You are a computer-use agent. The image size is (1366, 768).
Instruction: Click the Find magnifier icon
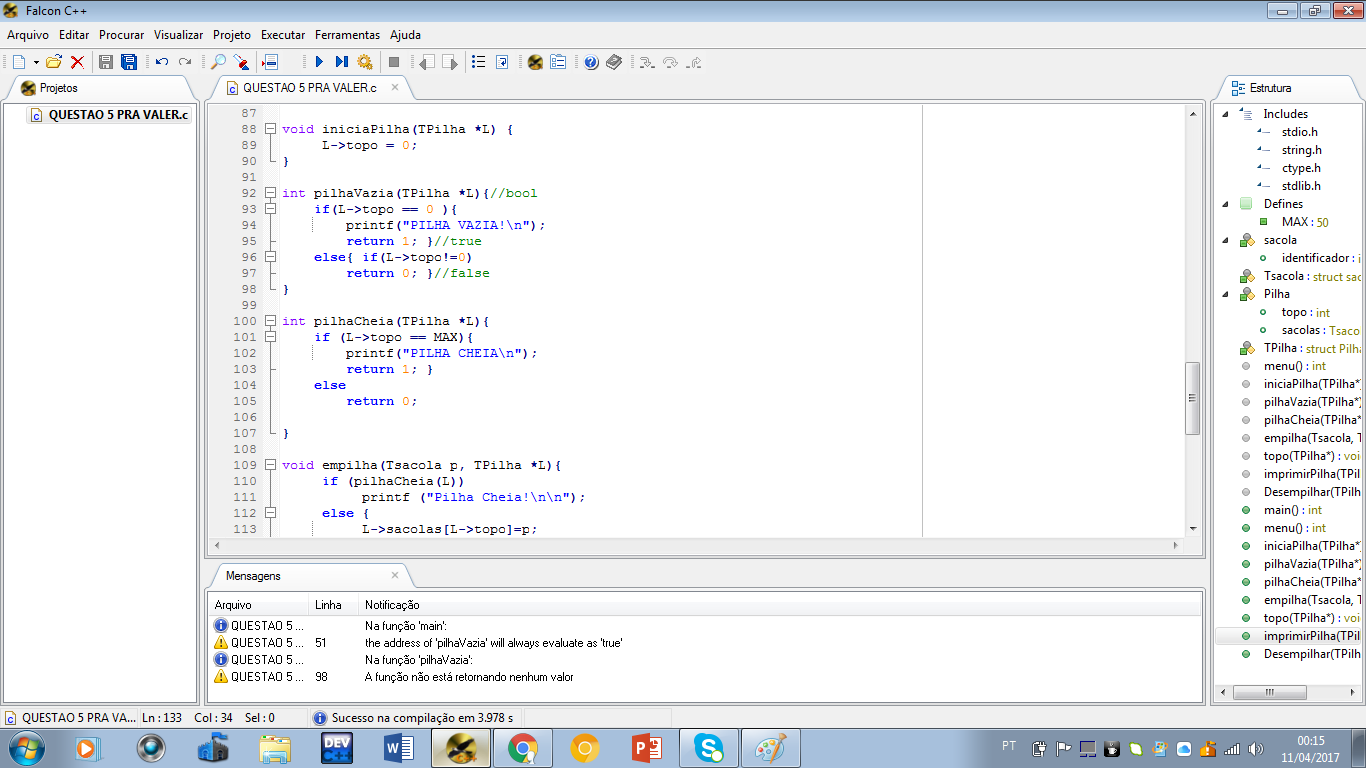[x=218, y=62]
